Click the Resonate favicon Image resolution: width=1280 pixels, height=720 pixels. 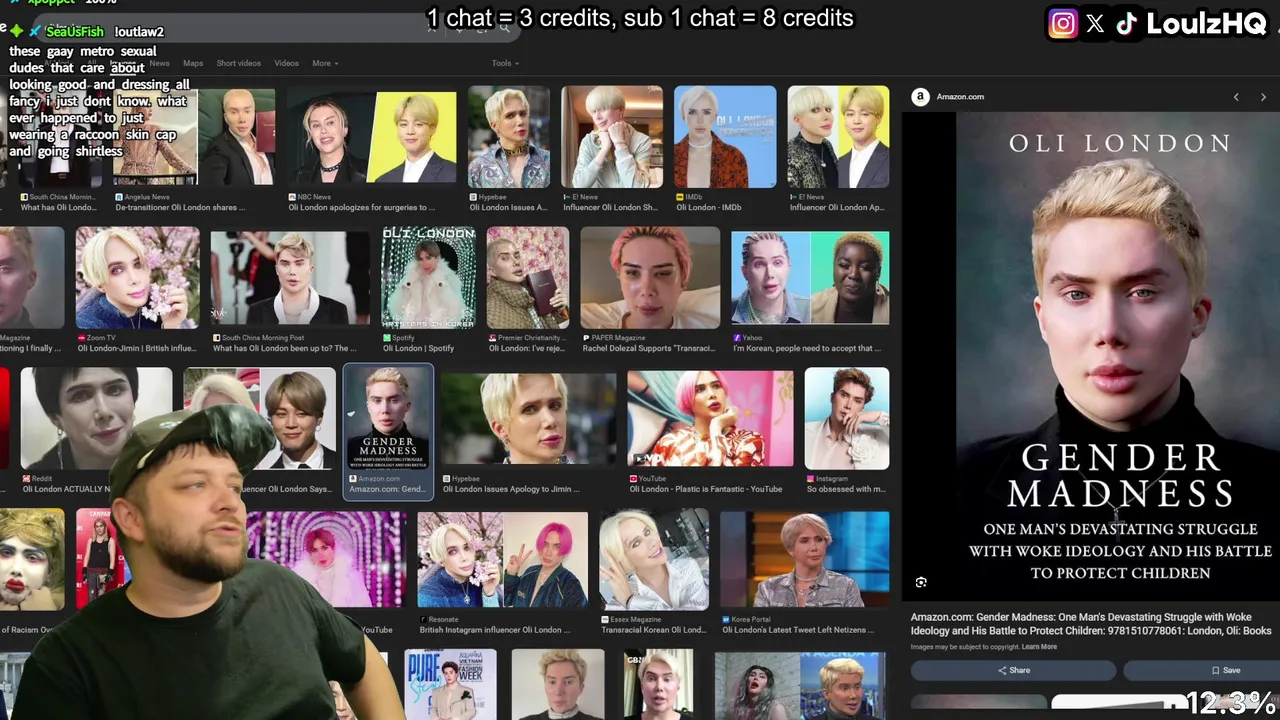(x=423, y=620)
